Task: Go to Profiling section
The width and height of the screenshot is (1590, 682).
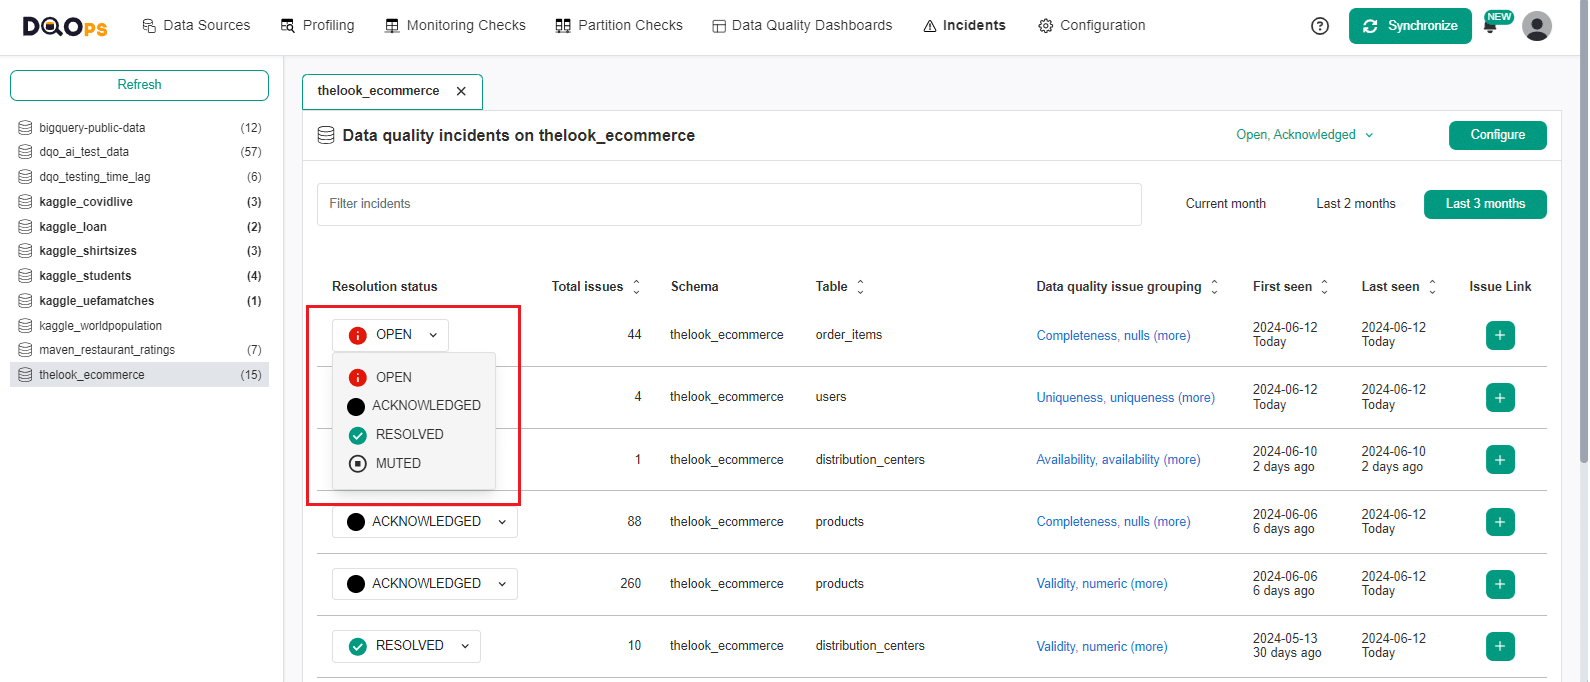Action: click(317, 26)
